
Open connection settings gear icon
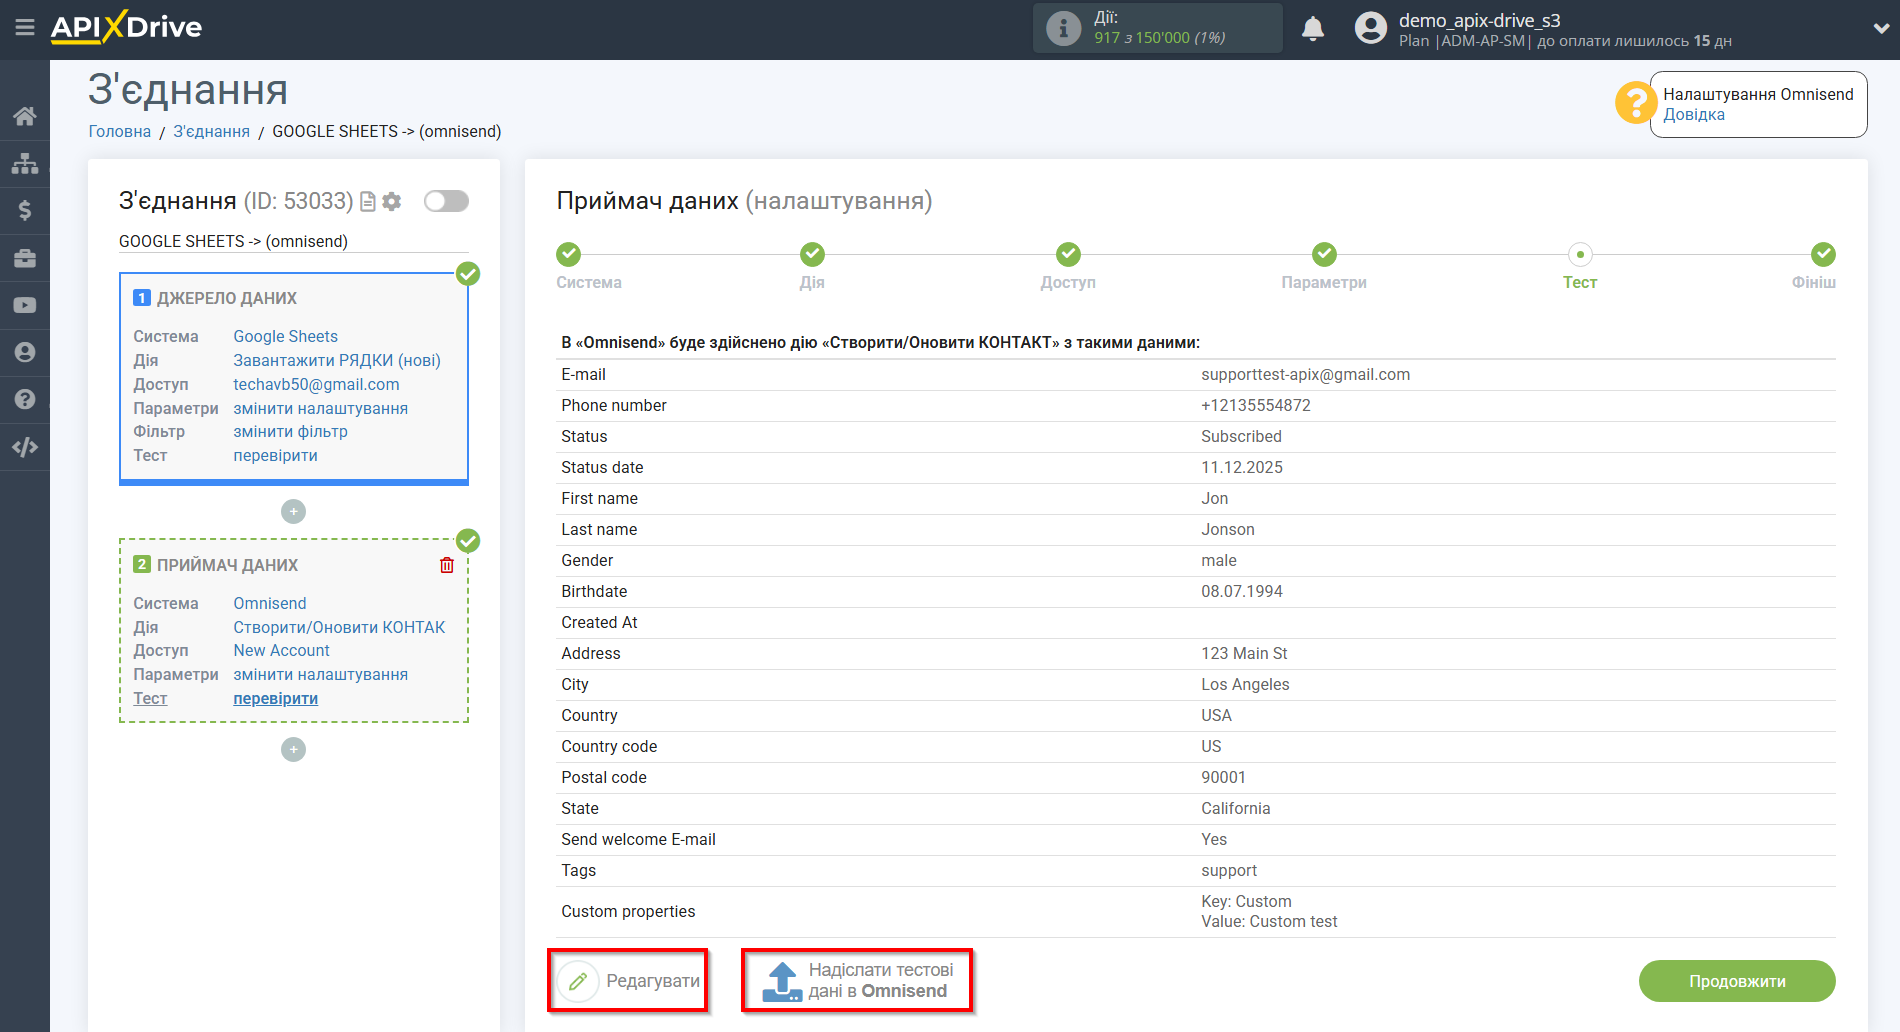(392, 201)
